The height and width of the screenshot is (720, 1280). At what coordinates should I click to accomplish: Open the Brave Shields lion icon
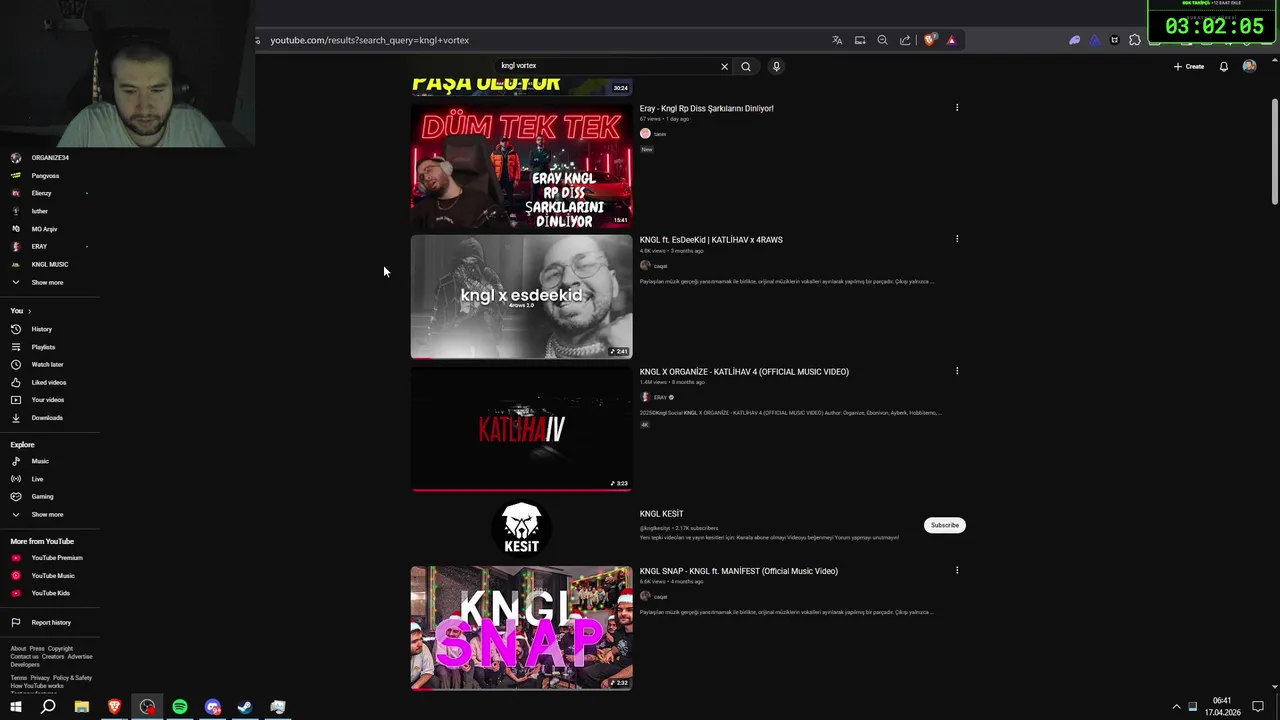930,40
